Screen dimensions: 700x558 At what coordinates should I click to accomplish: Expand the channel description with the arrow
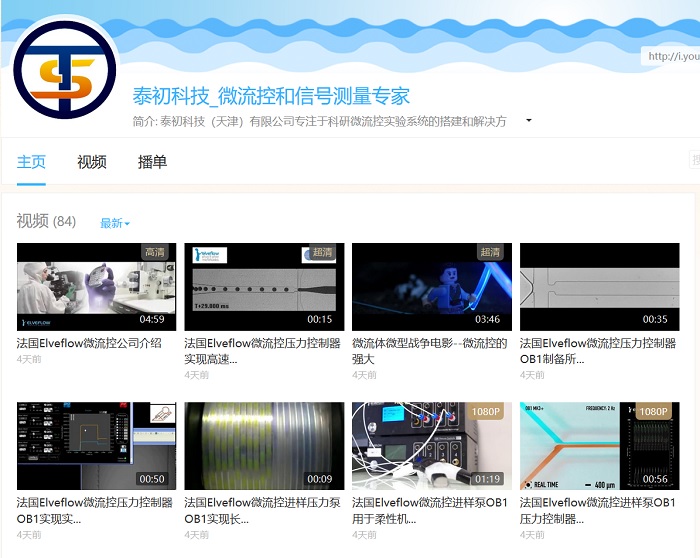528,121
